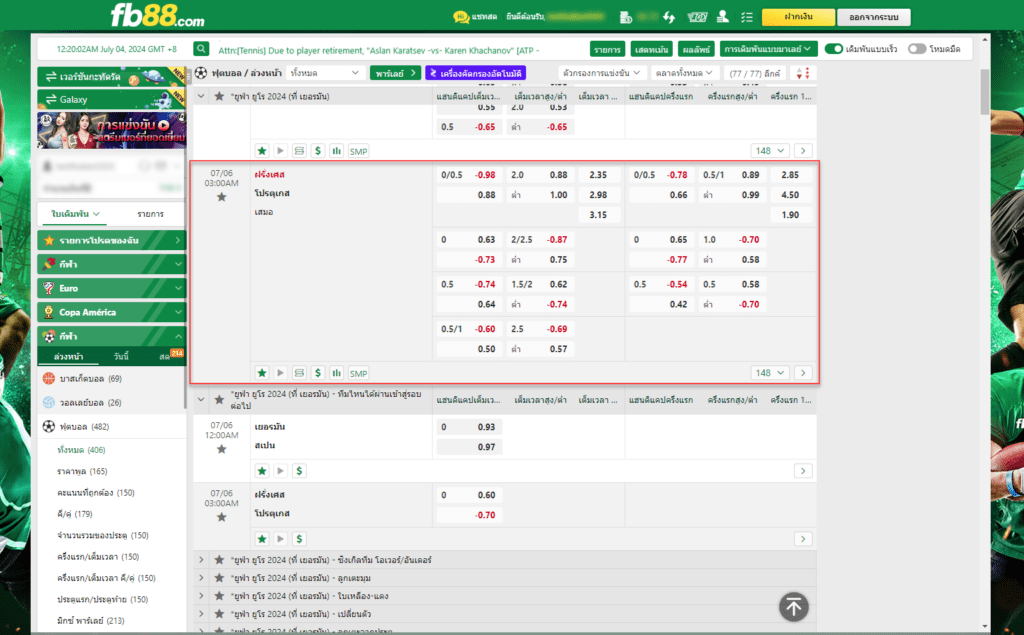Click the เสตทเม้น statement button
The width and height of the screenshot is (1024, 635).
pos(651,49)
